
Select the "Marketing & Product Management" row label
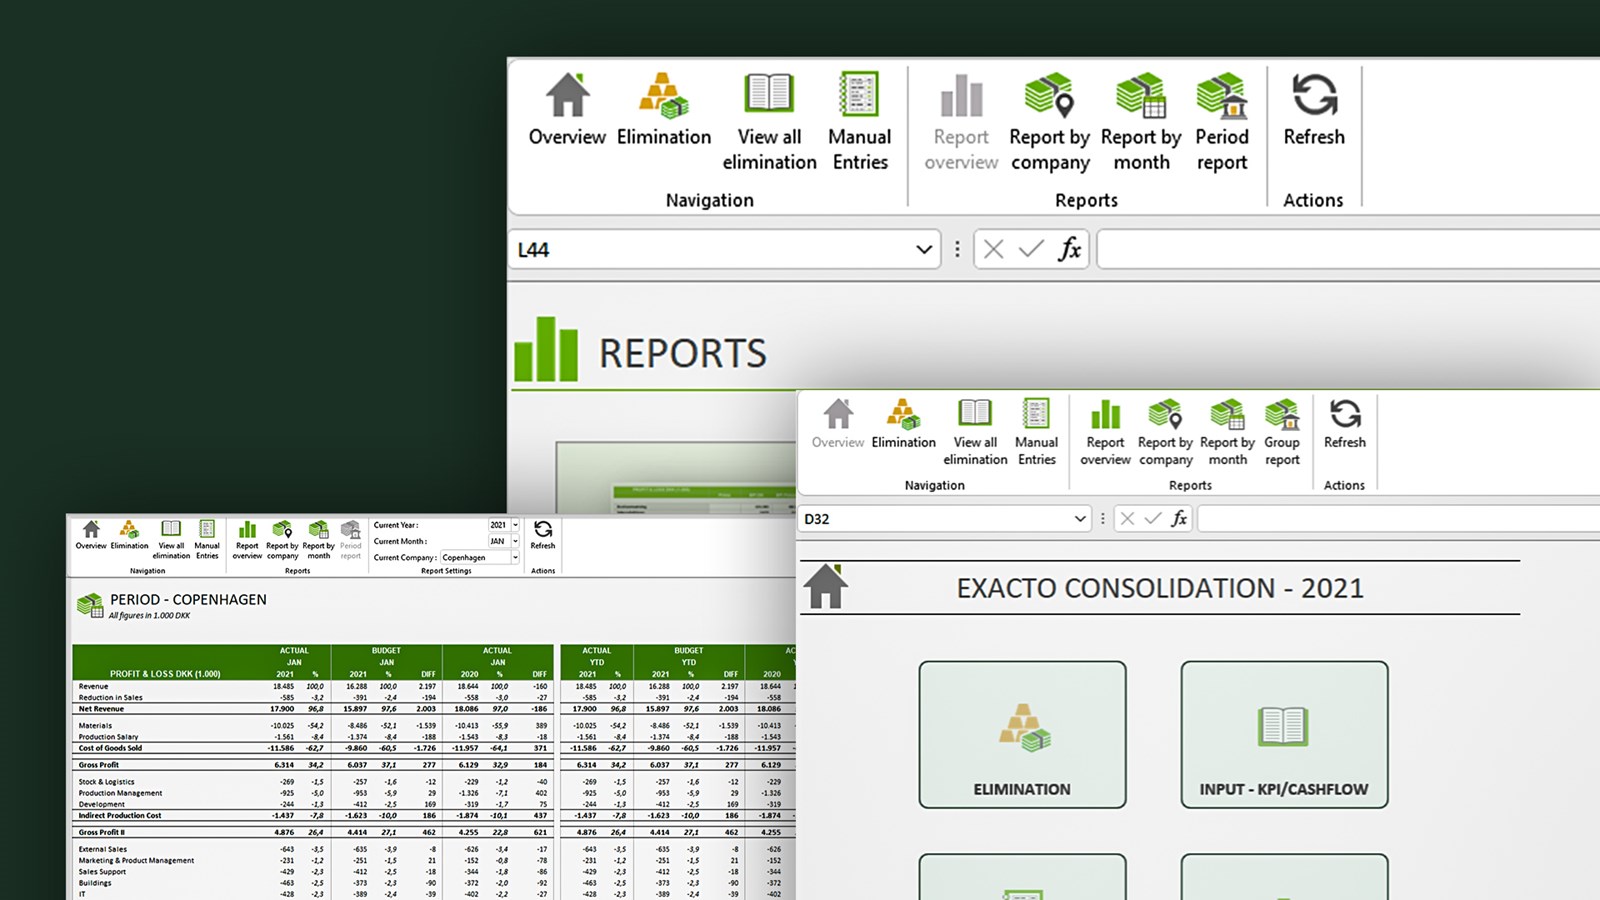pos(136,860)
